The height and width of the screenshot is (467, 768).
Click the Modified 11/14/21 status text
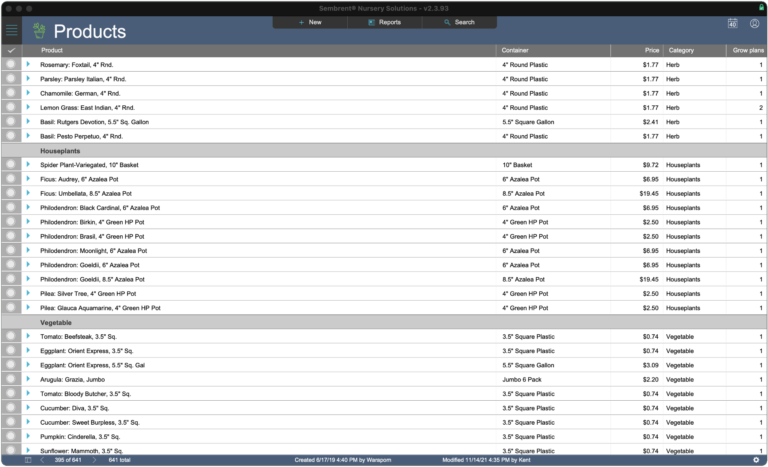tap(486, 460)
